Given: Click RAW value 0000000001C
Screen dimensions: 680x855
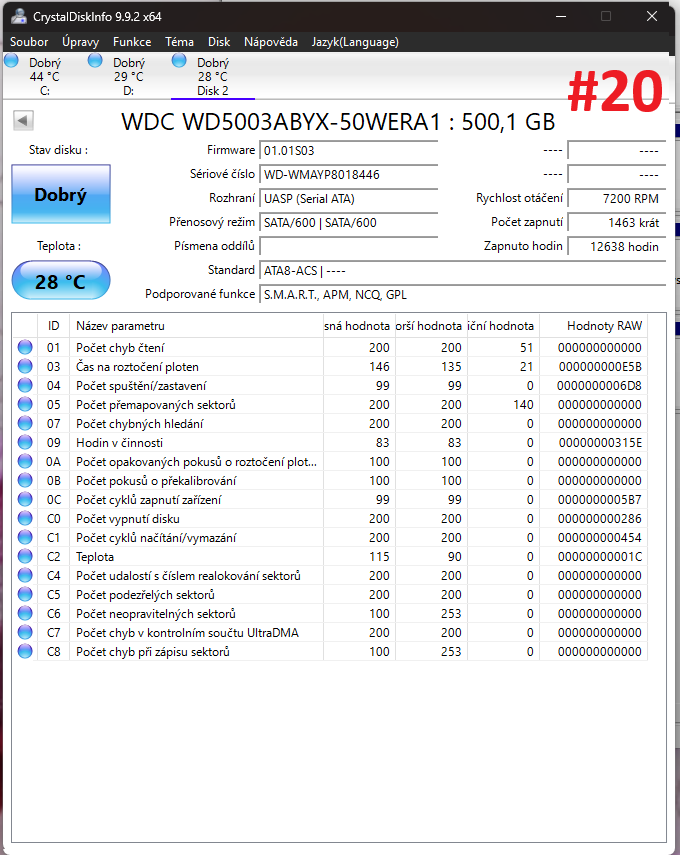Looking at the screenshot, I should tap(600, 557).
